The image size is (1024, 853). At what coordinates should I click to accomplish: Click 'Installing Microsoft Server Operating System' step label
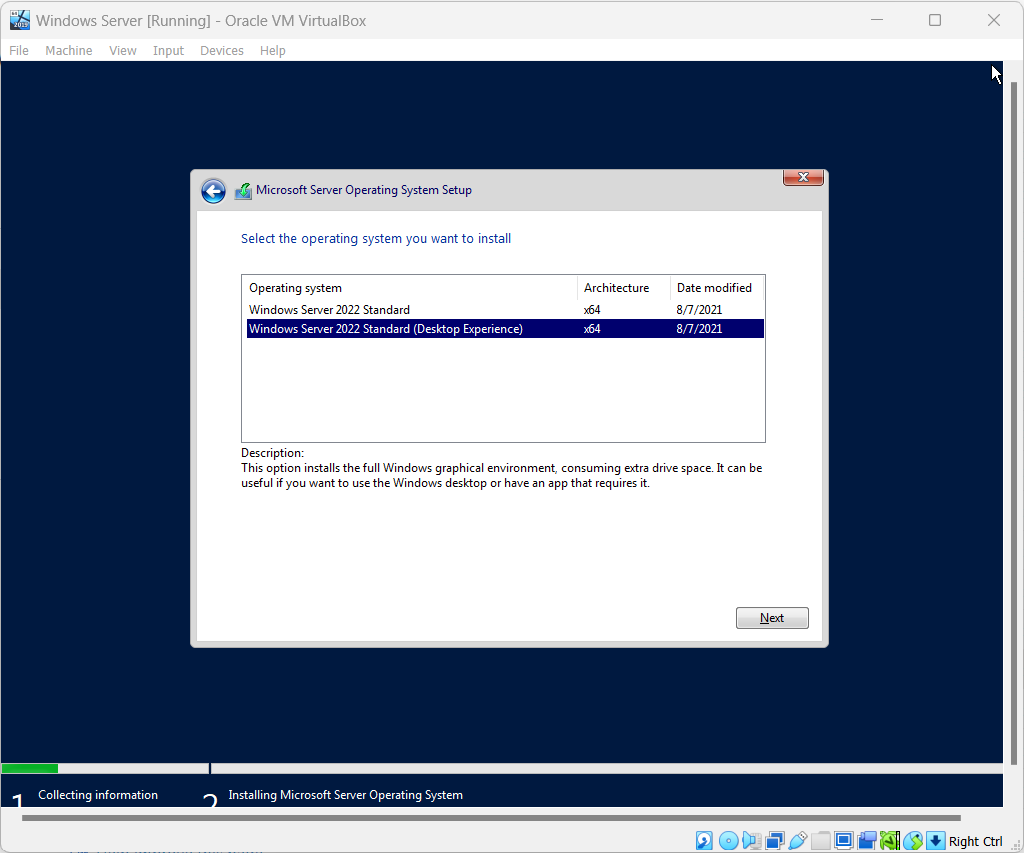point(345,795)
